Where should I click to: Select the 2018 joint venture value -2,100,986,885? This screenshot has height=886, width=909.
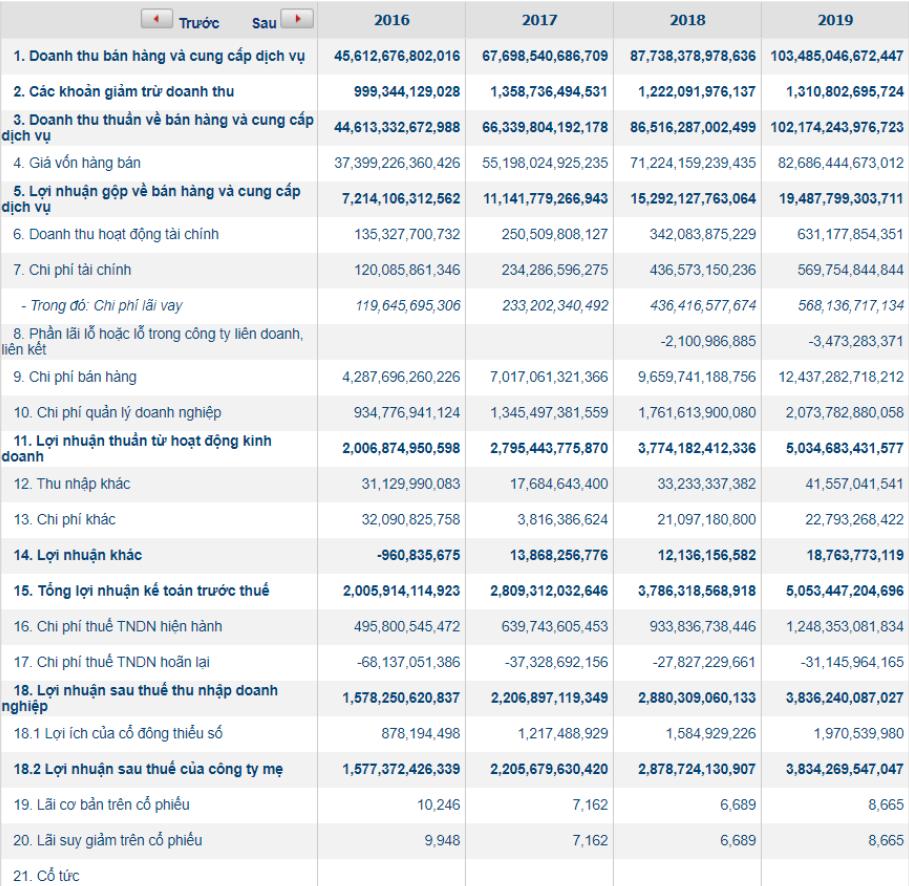click(x=708, y=342)
